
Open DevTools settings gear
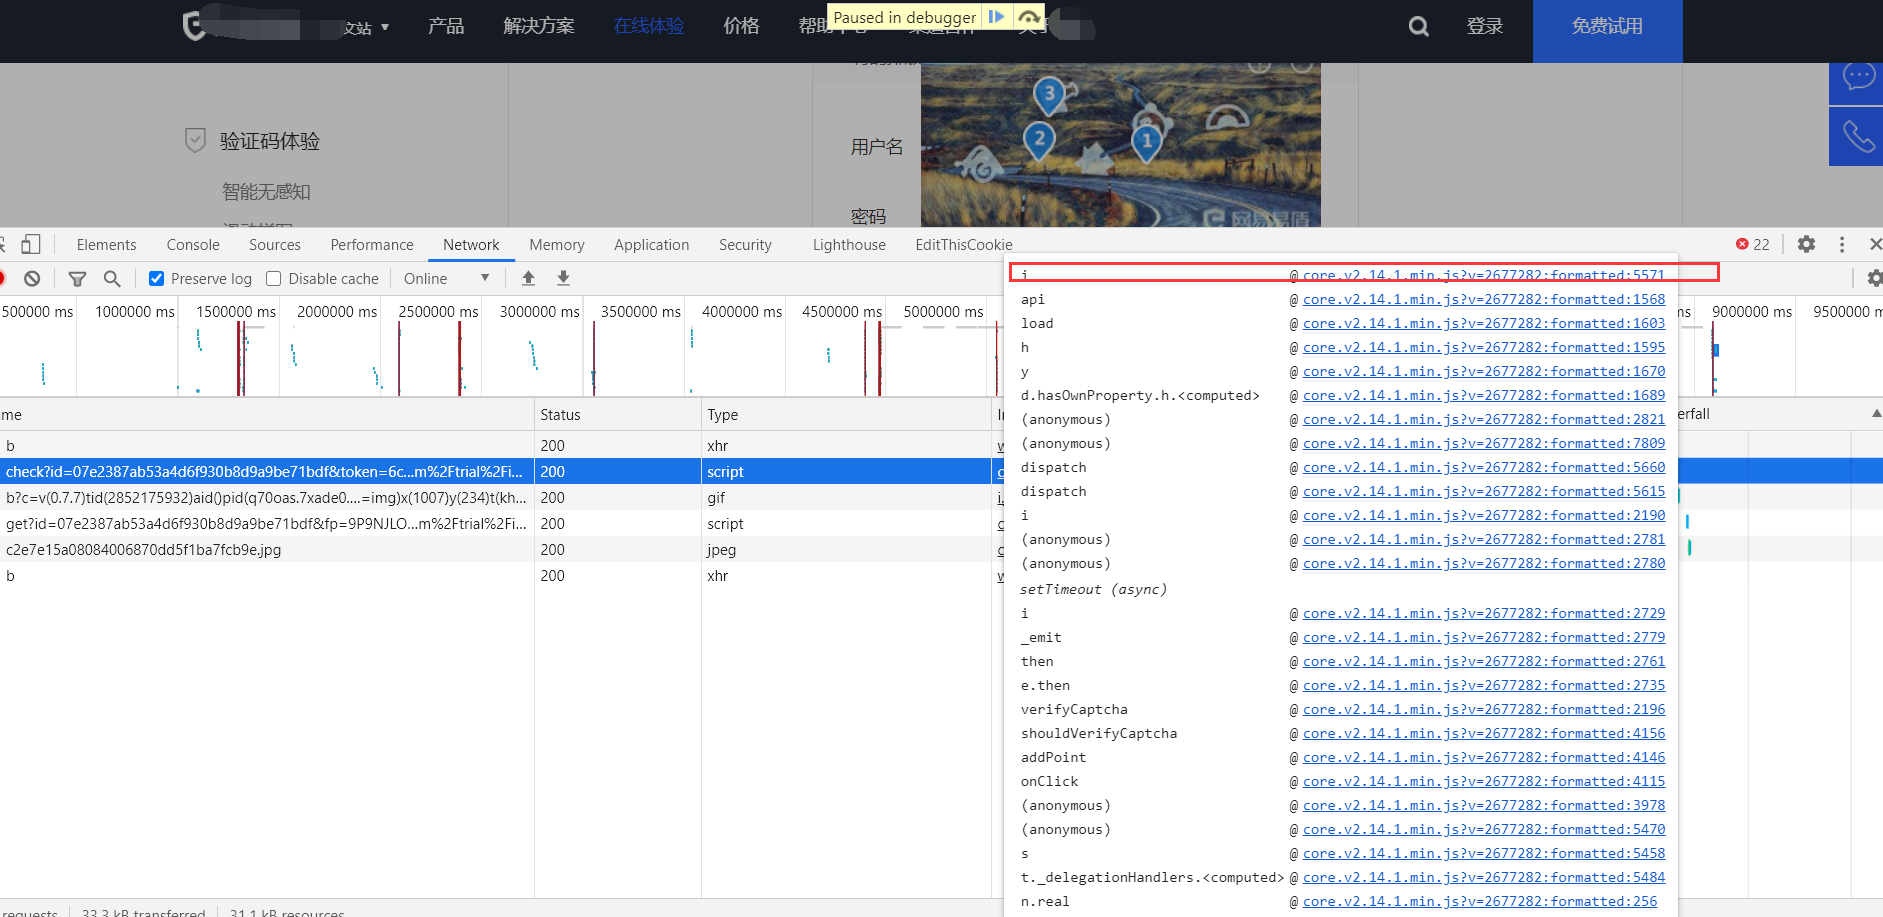tap(1806, 244)
